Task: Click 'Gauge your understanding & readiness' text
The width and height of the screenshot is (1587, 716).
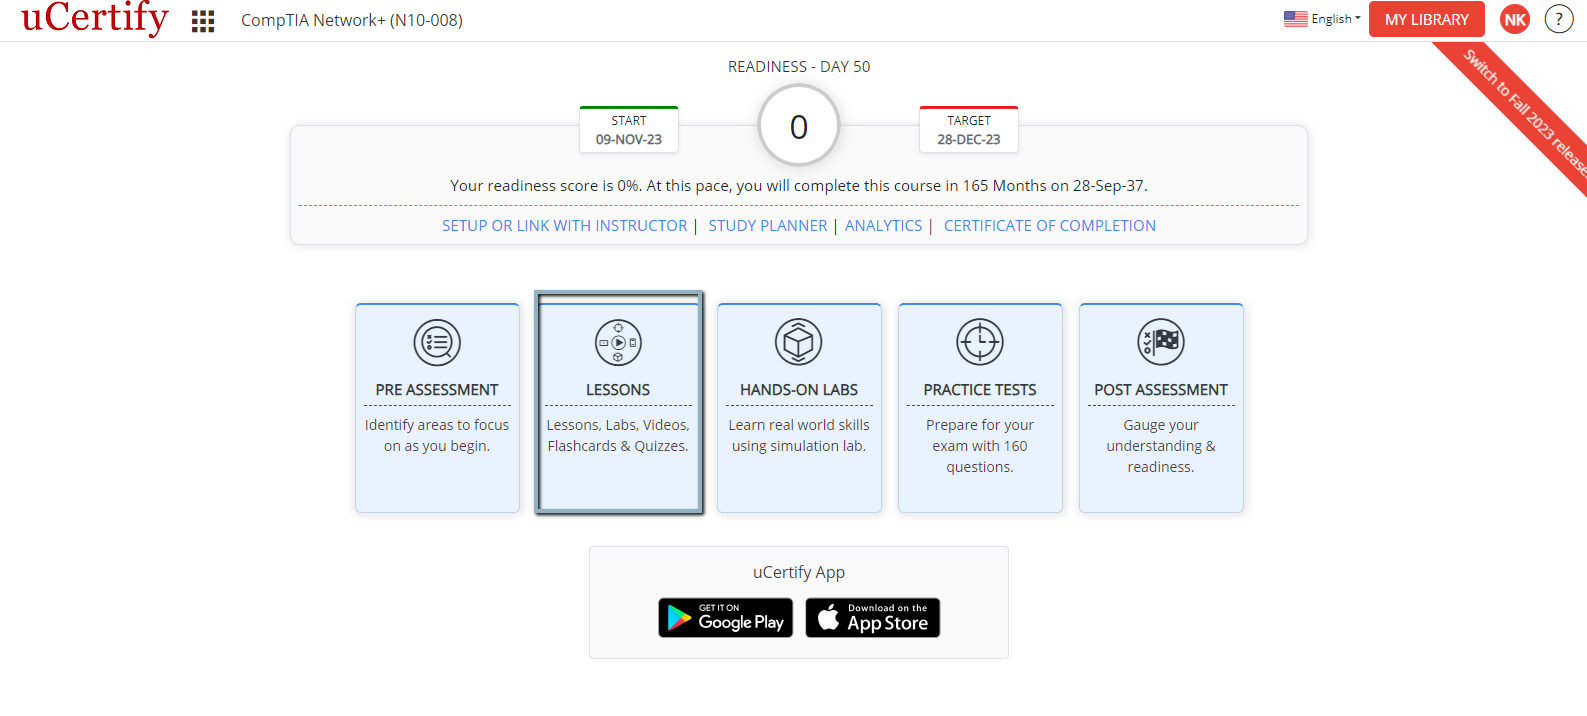Action: tap(1161, 446)
